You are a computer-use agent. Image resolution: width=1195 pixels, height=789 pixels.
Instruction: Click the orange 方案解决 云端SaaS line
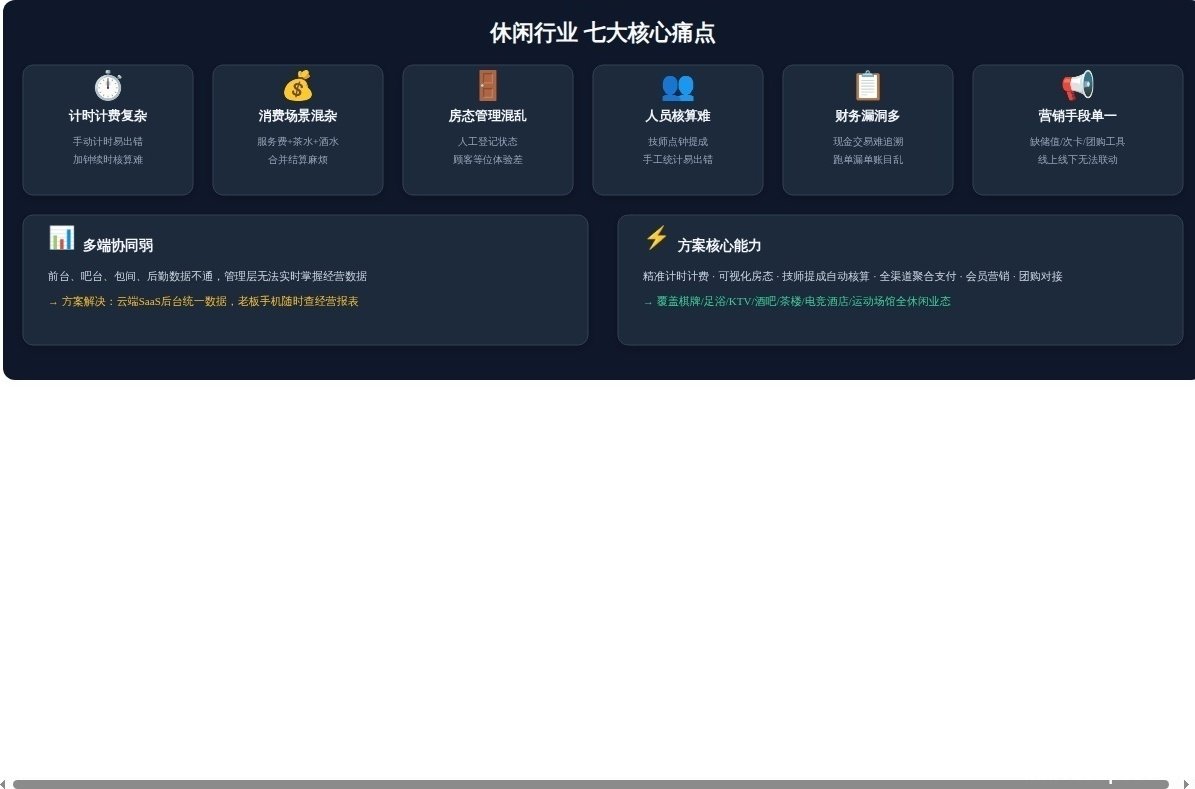tap(203, 301)
